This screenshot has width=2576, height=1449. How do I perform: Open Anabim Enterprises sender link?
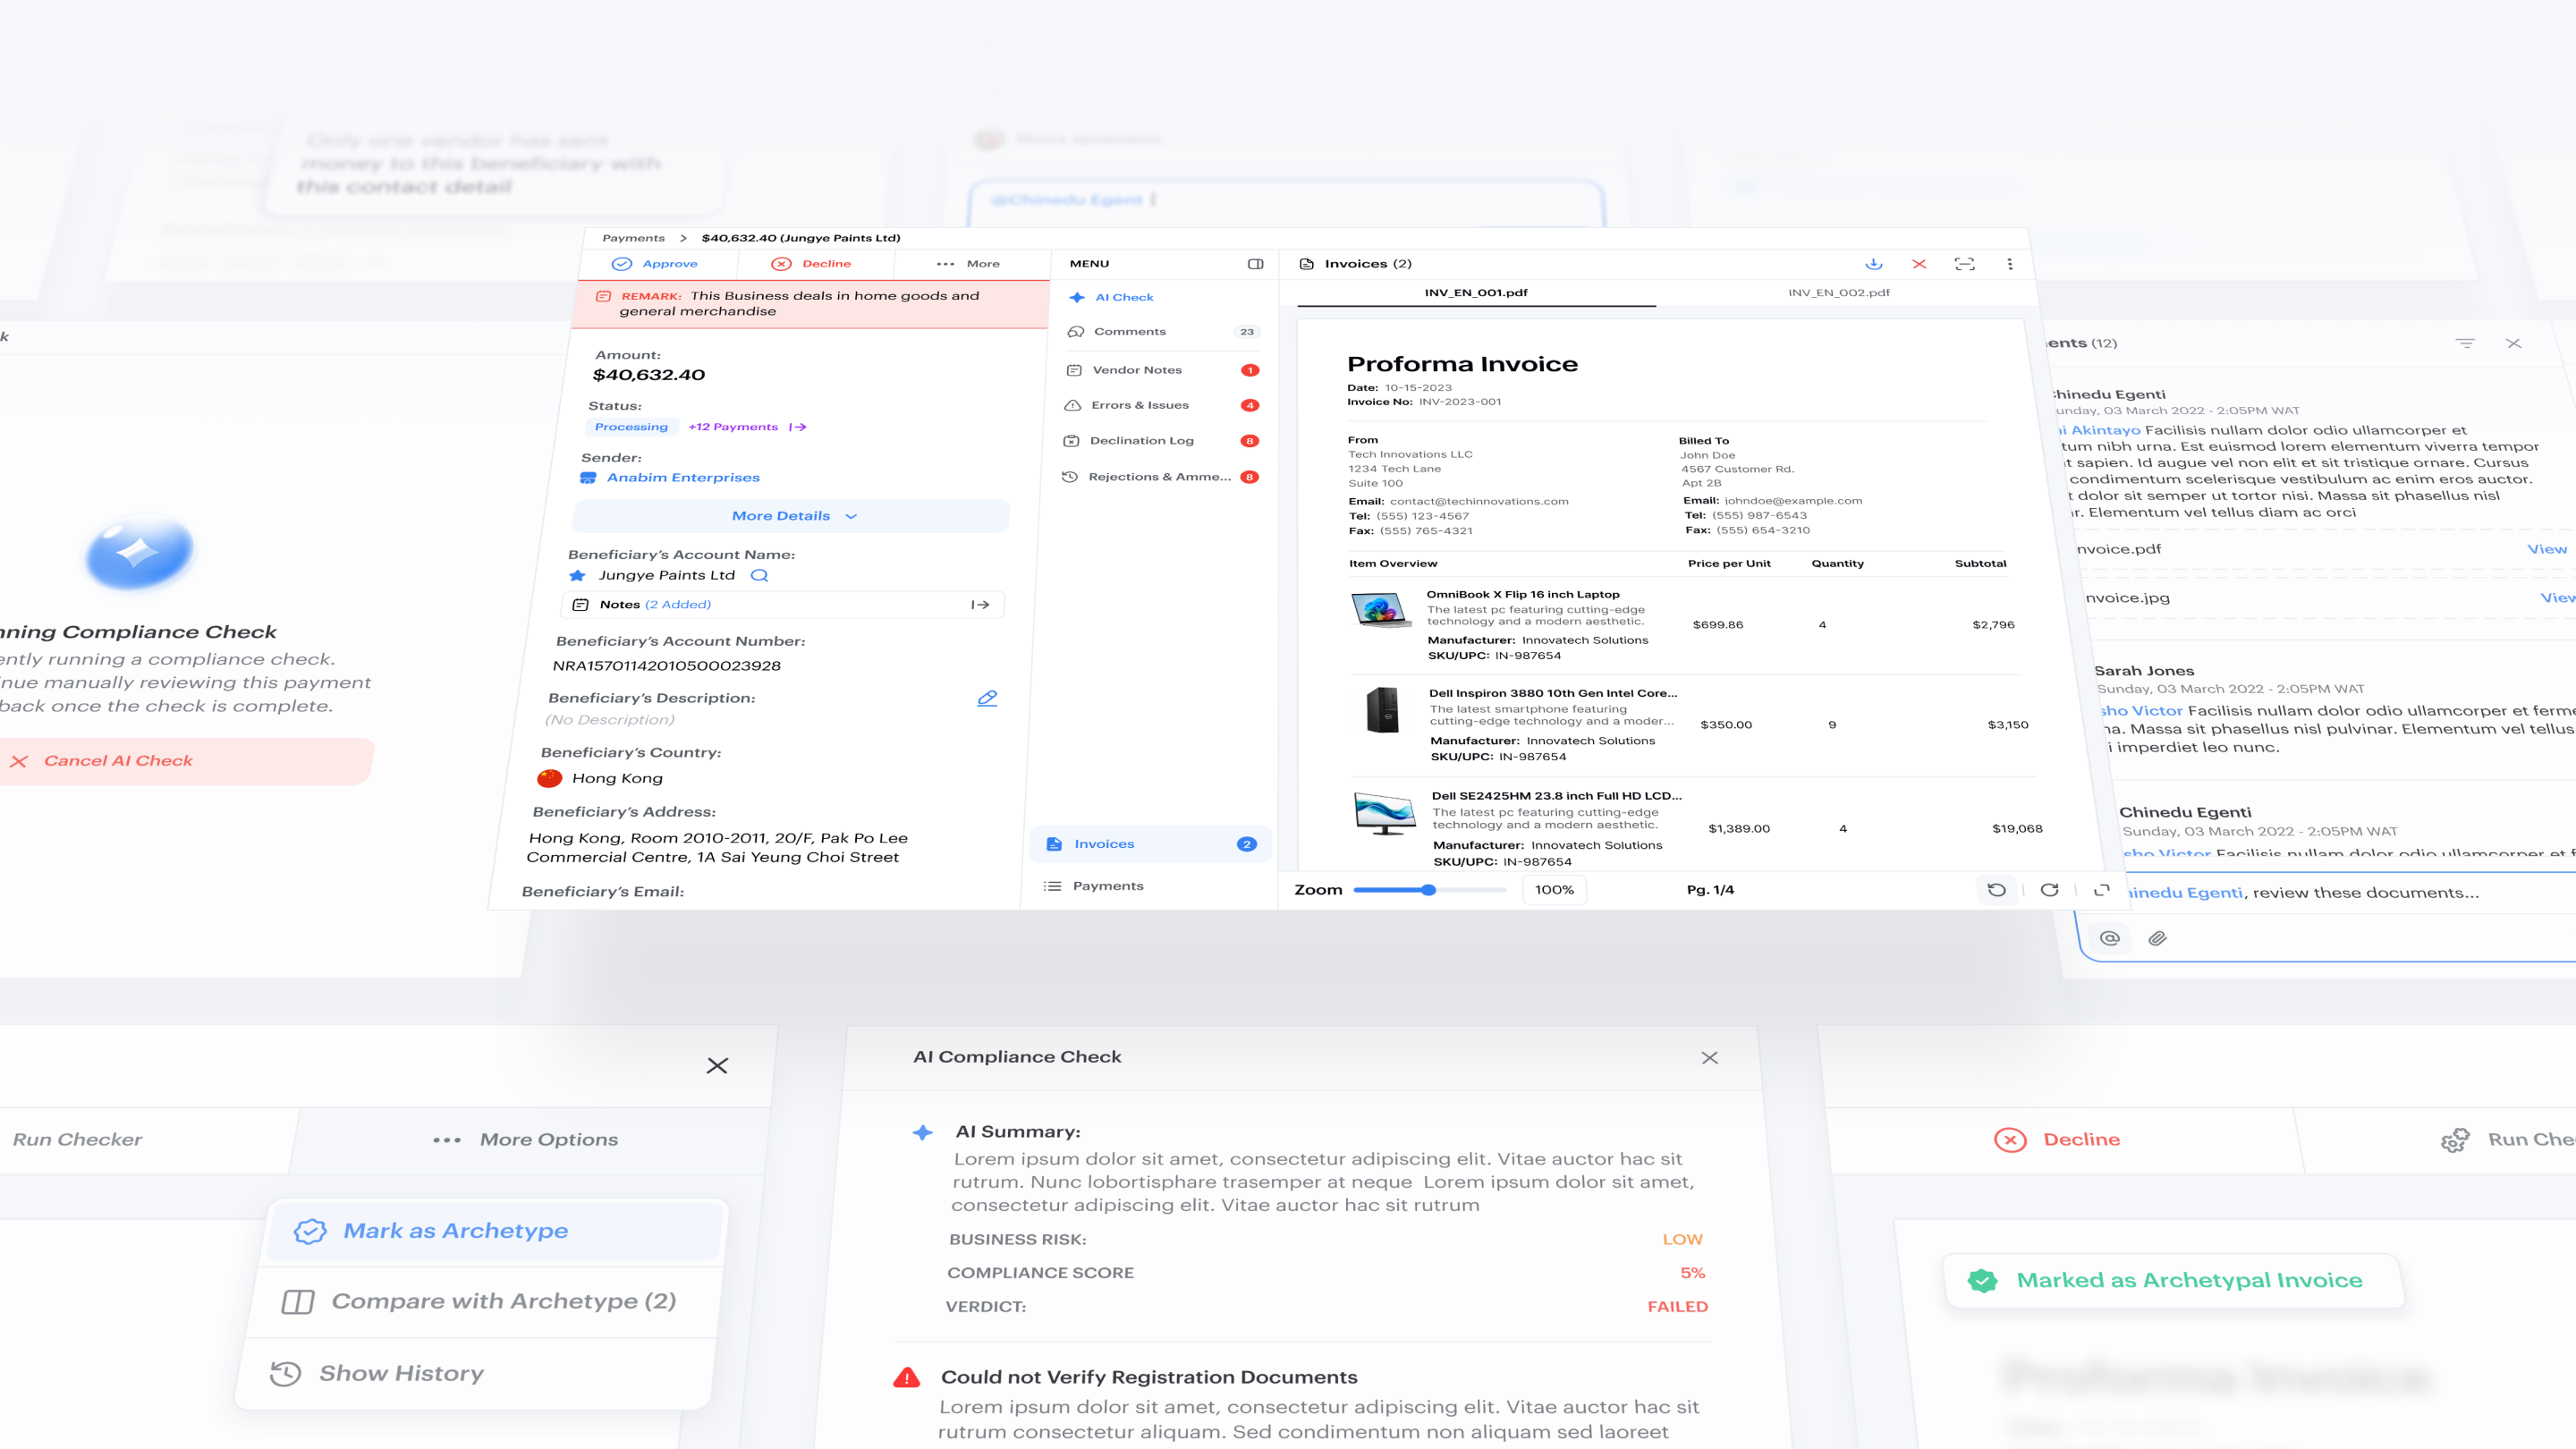683,478
